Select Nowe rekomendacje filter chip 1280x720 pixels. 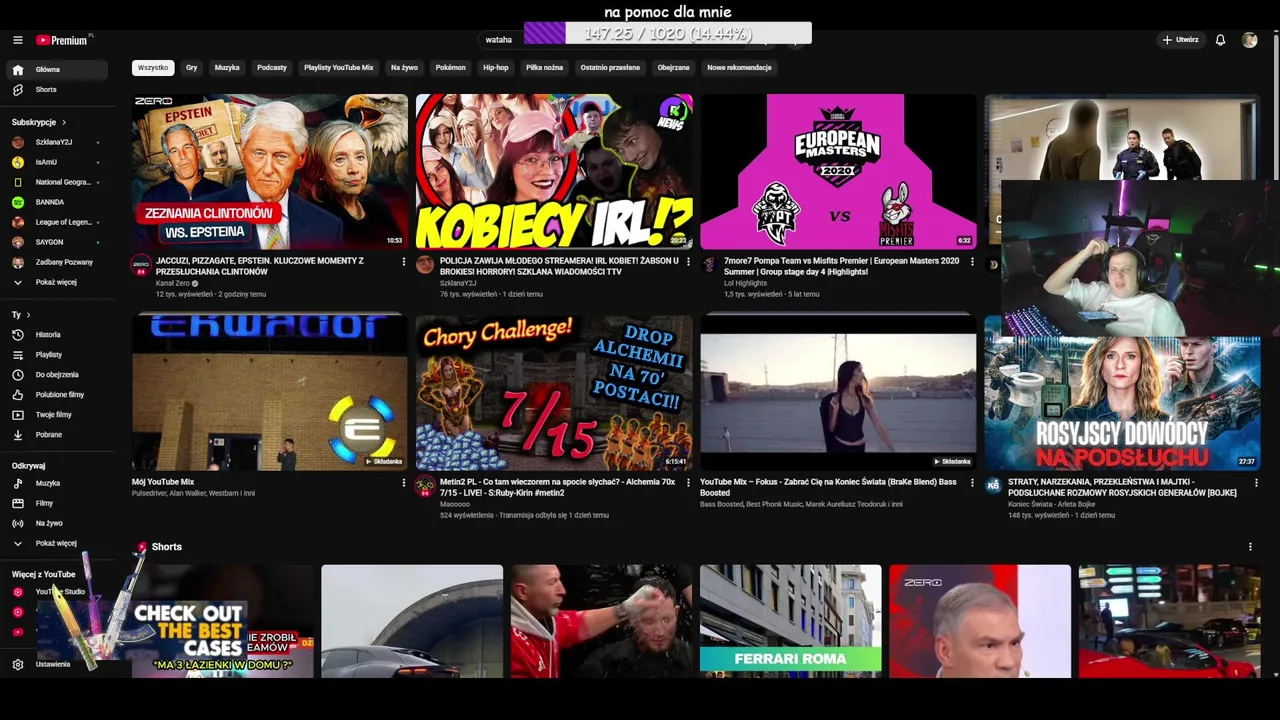(x=739, y=68)
